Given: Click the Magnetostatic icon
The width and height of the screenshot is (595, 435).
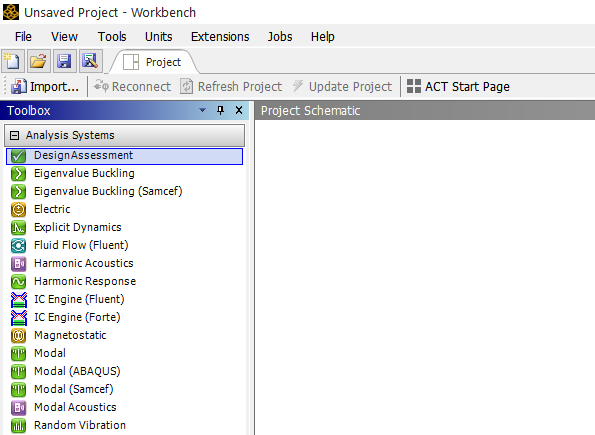Looking at the screenshot, I should click(x=18, y=336).
